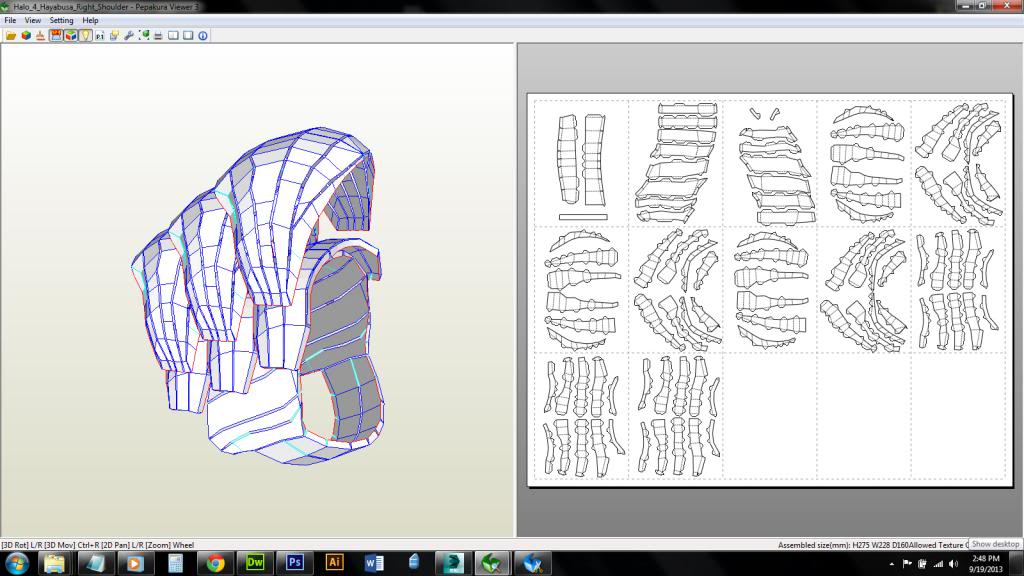Click the network signal tray icon
This screenshot has height=576, width=1024.
(938, 564)
